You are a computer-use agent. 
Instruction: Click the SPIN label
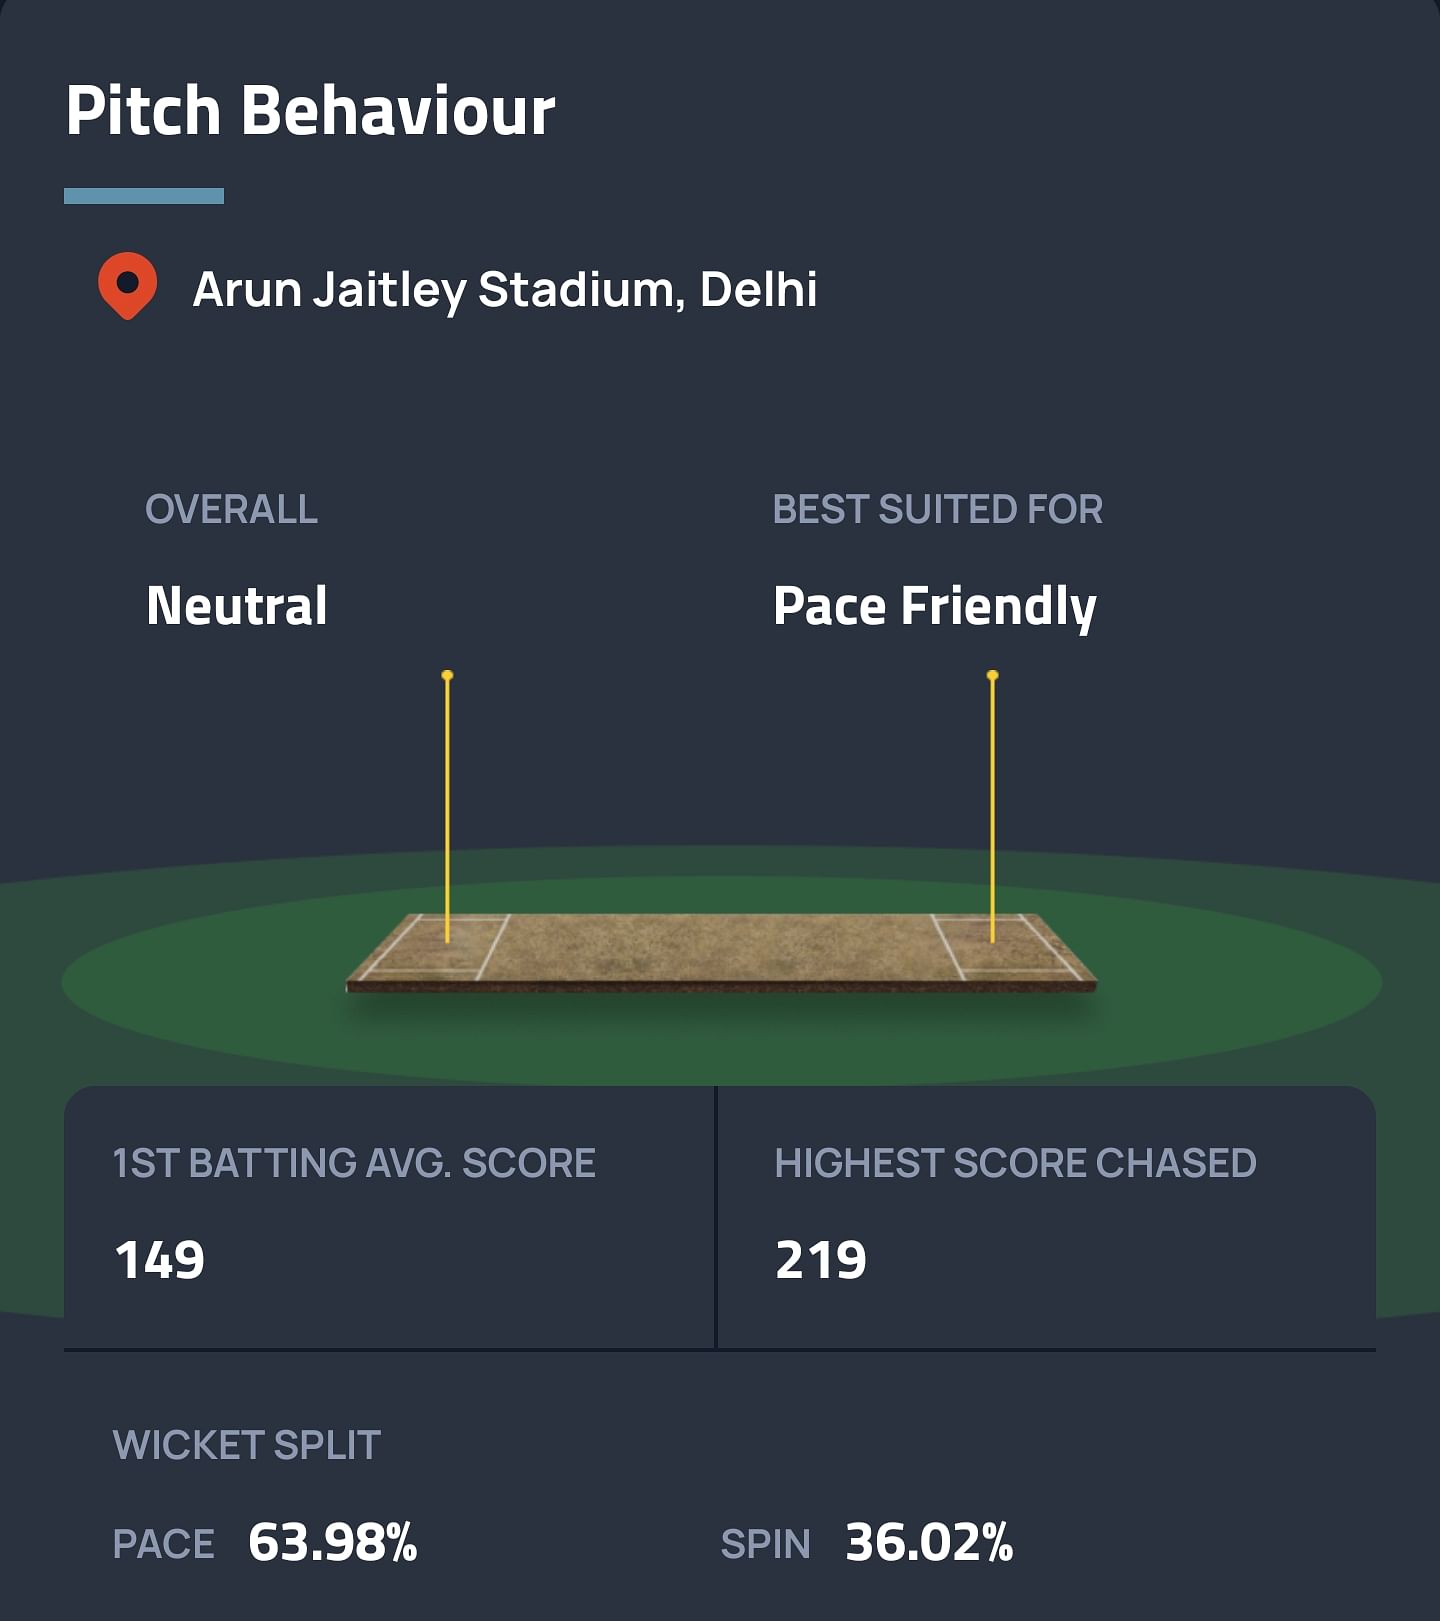[x=765, y=1544]
